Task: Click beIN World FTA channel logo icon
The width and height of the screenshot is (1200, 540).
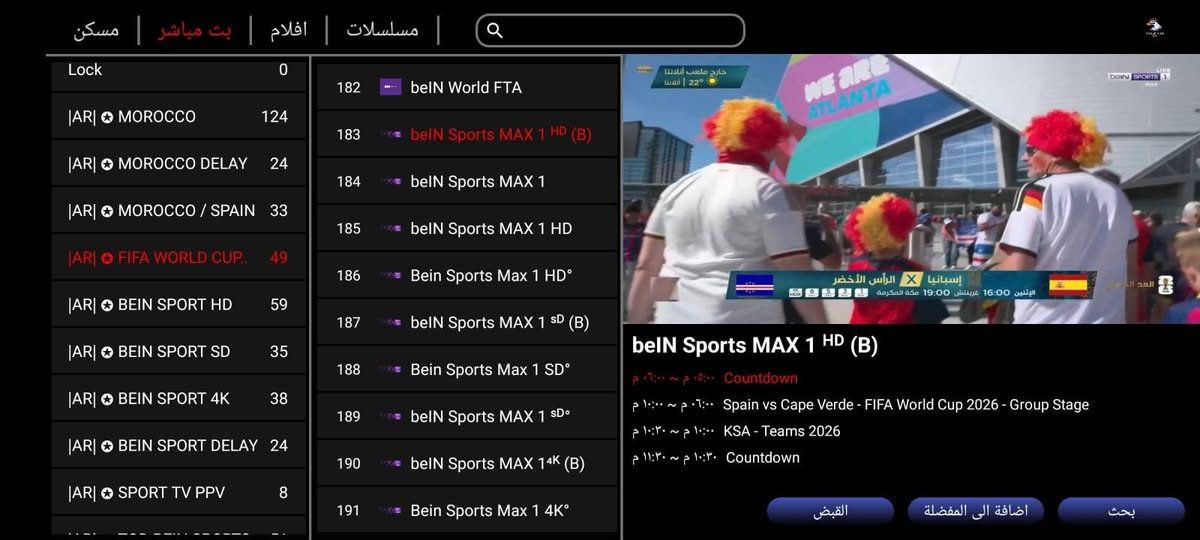Action: (x=391, y=87)
